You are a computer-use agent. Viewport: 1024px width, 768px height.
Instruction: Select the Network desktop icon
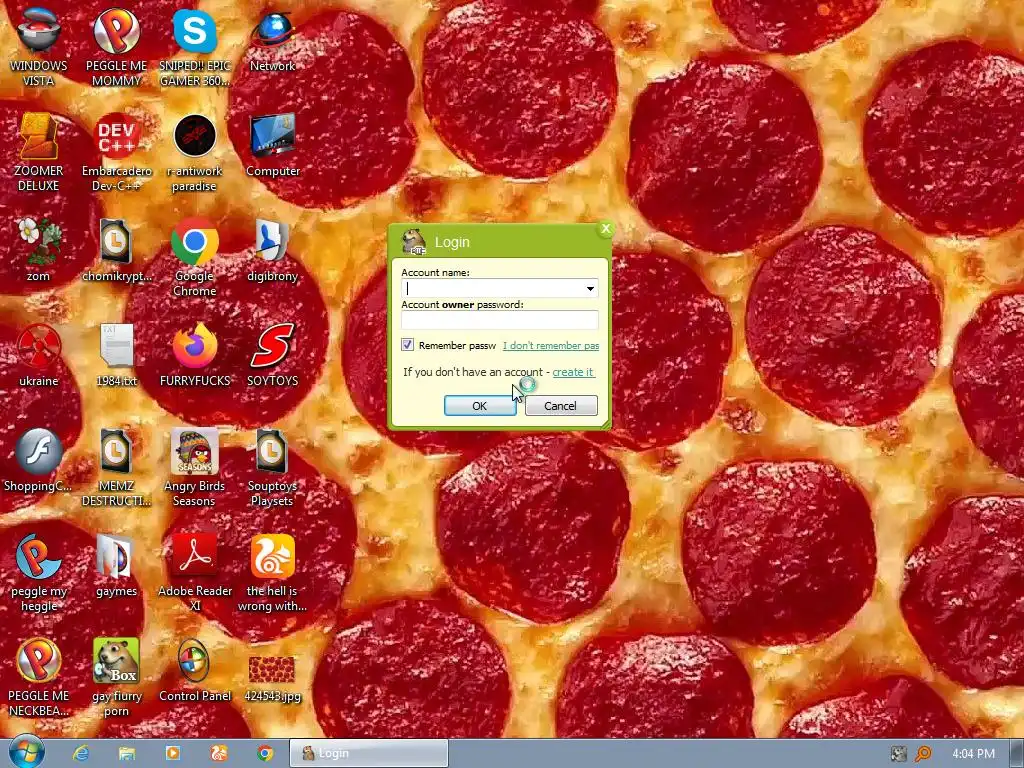pyautogui.click(x=272, y=39)
